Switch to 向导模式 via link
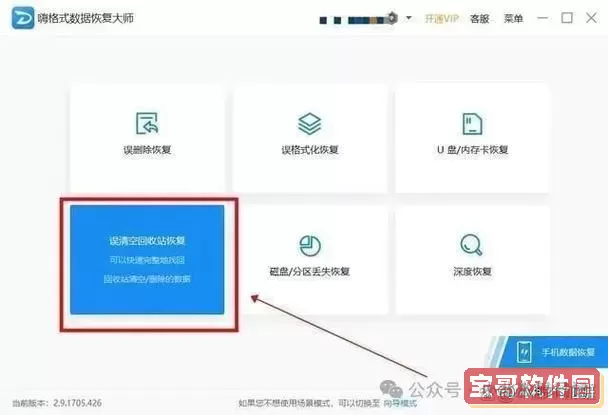This screenshot has height=415, width=608. pyautogui.click(x=400, y=403)
